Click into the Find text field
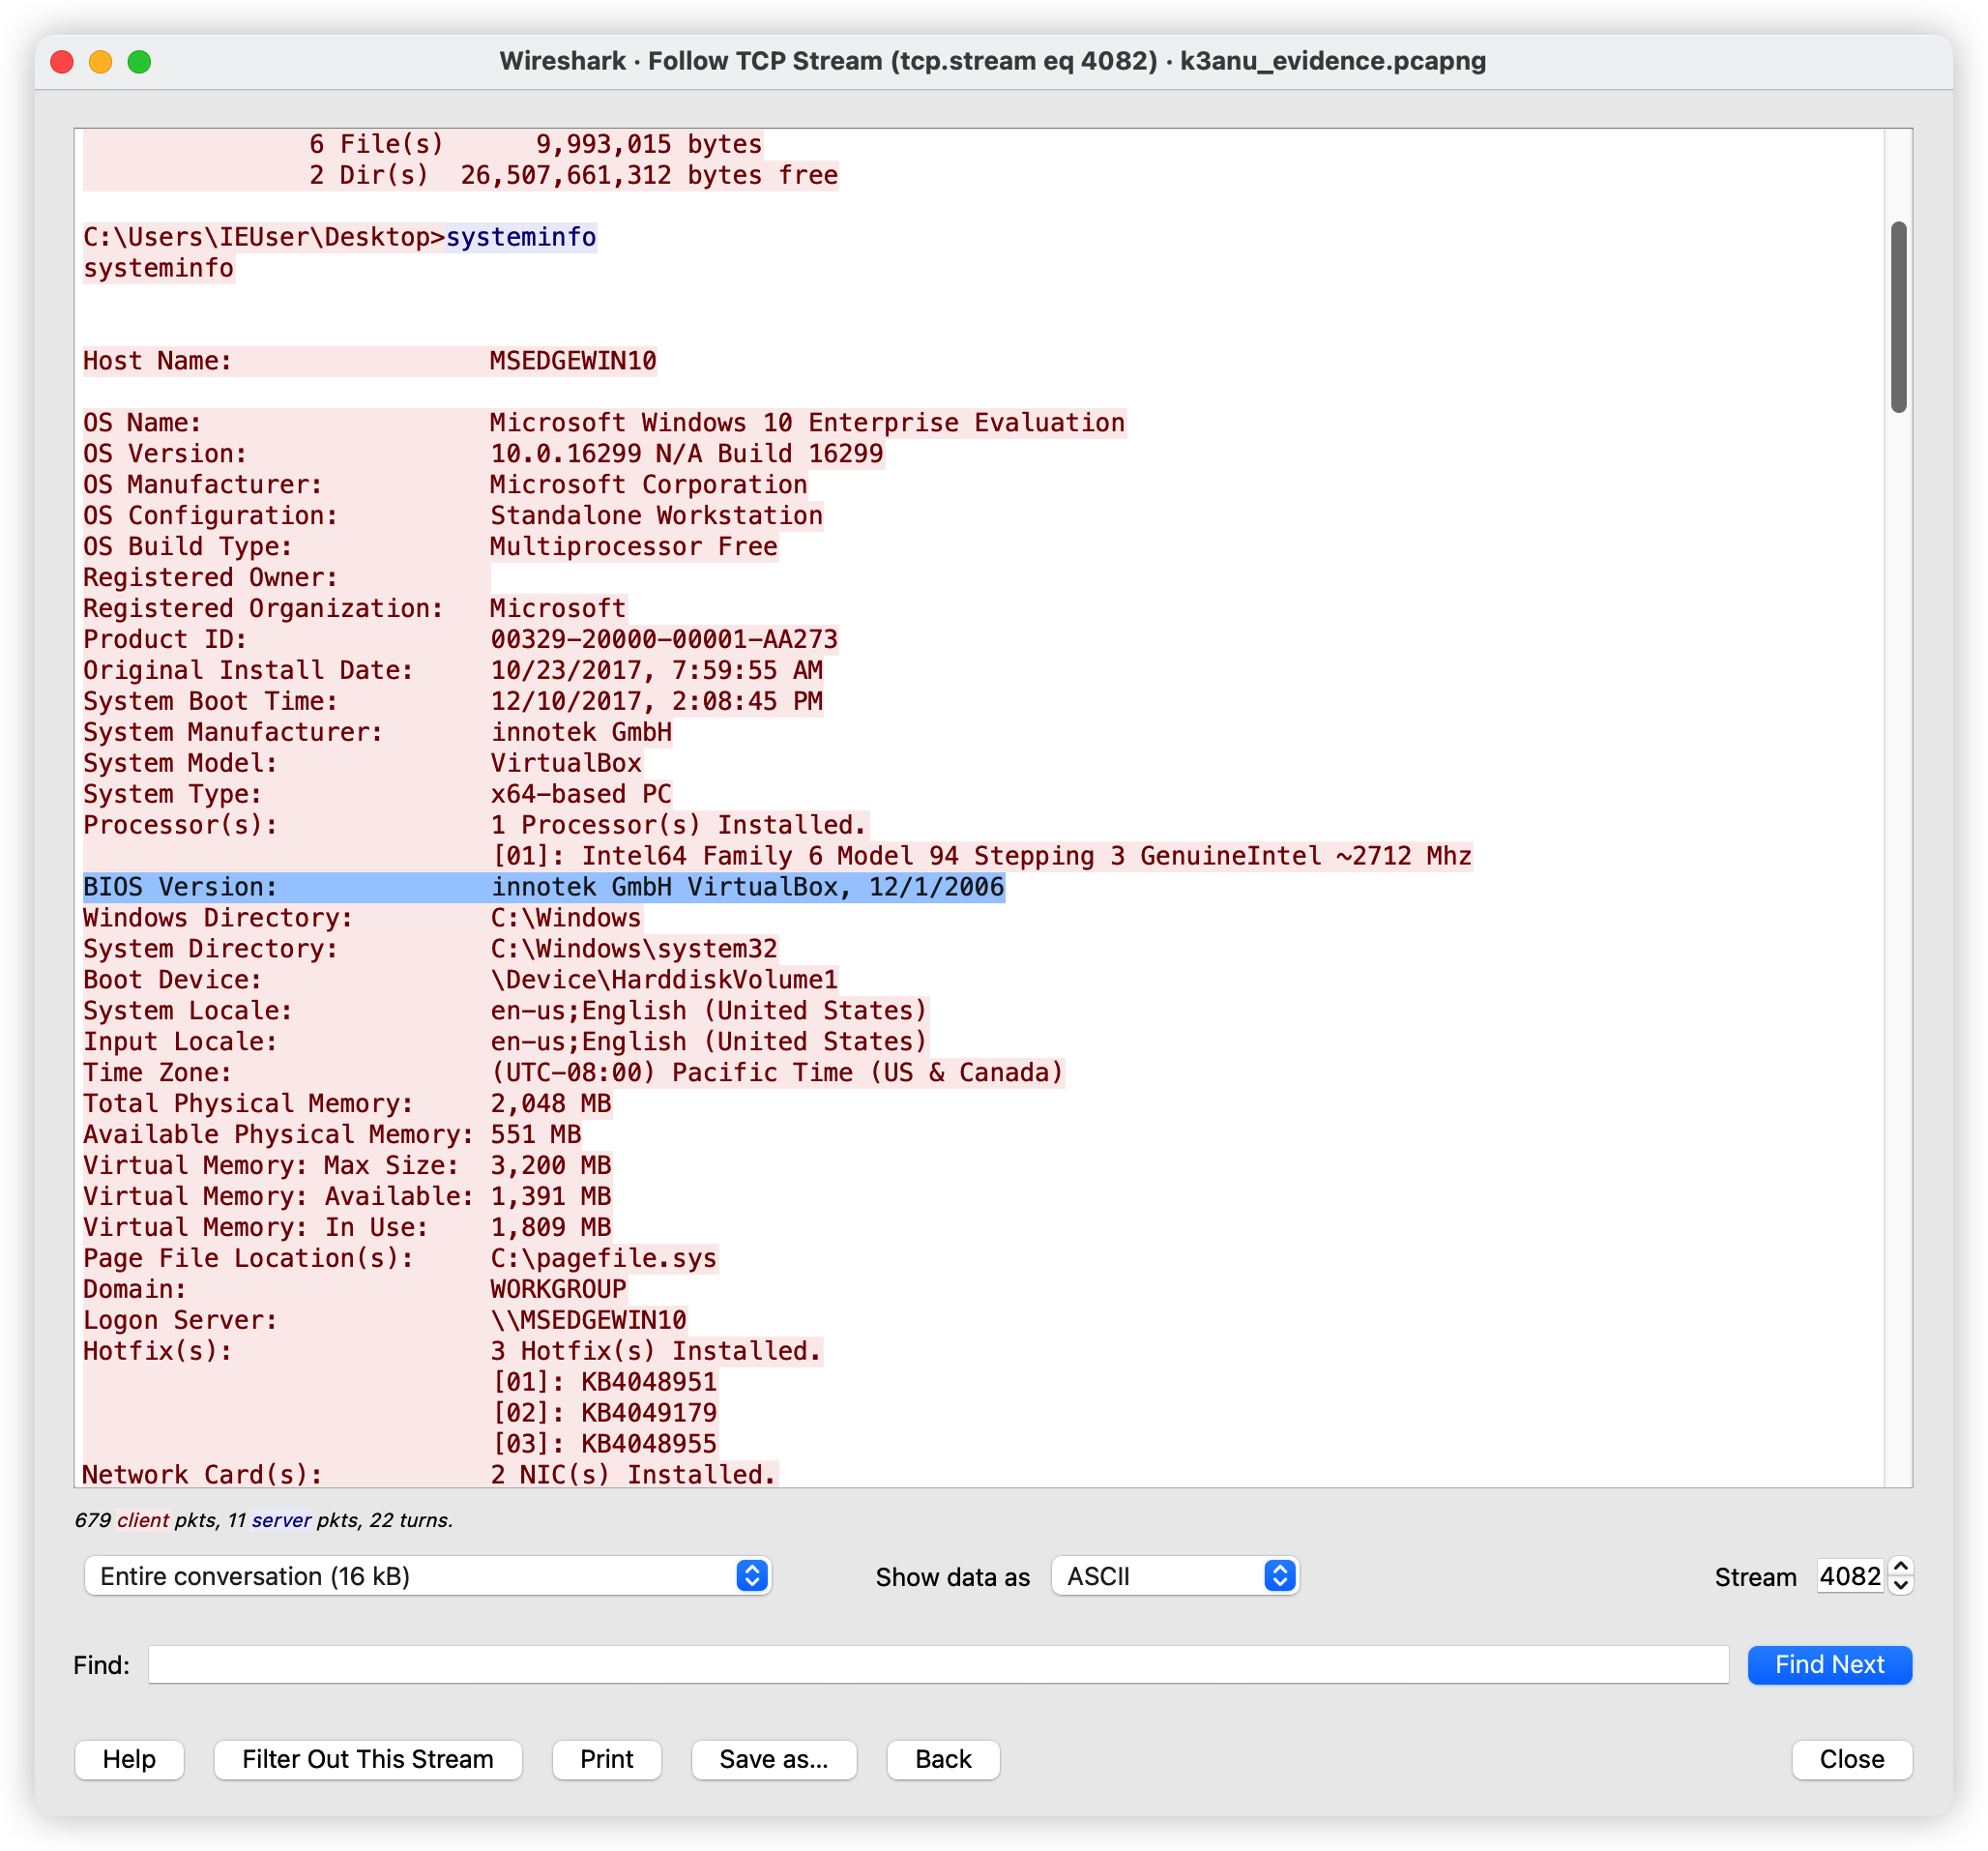Screen dimensions: 1988x1851 pos(938,1664)
